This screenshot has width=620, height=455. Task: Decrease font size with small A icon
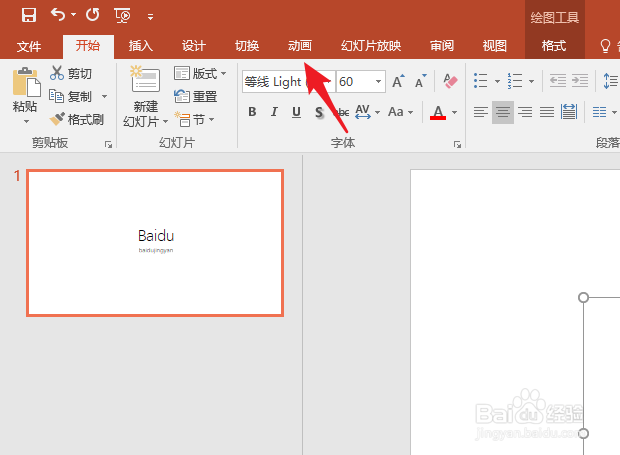420,81
